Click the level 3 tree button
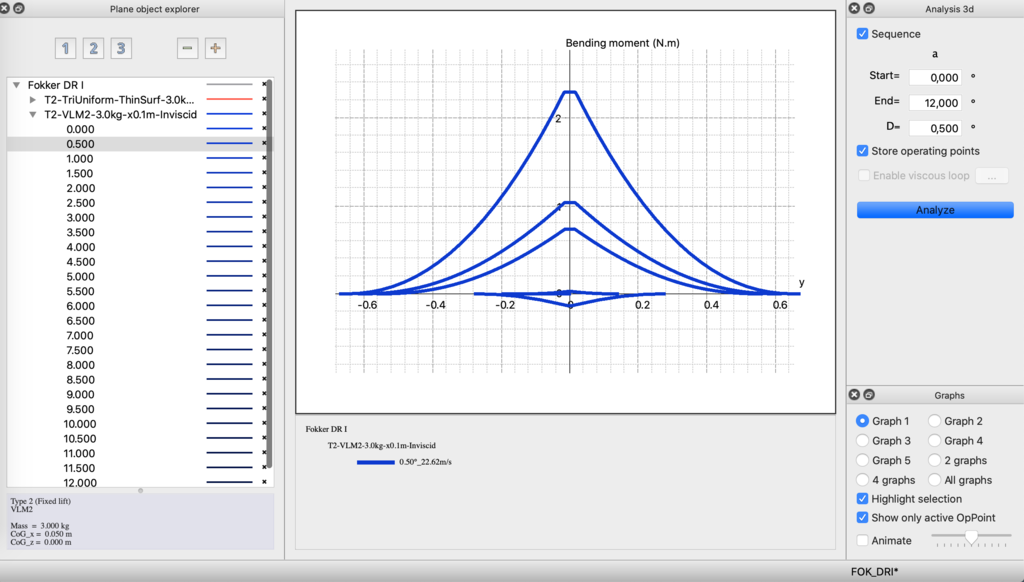 coord(120,48)
